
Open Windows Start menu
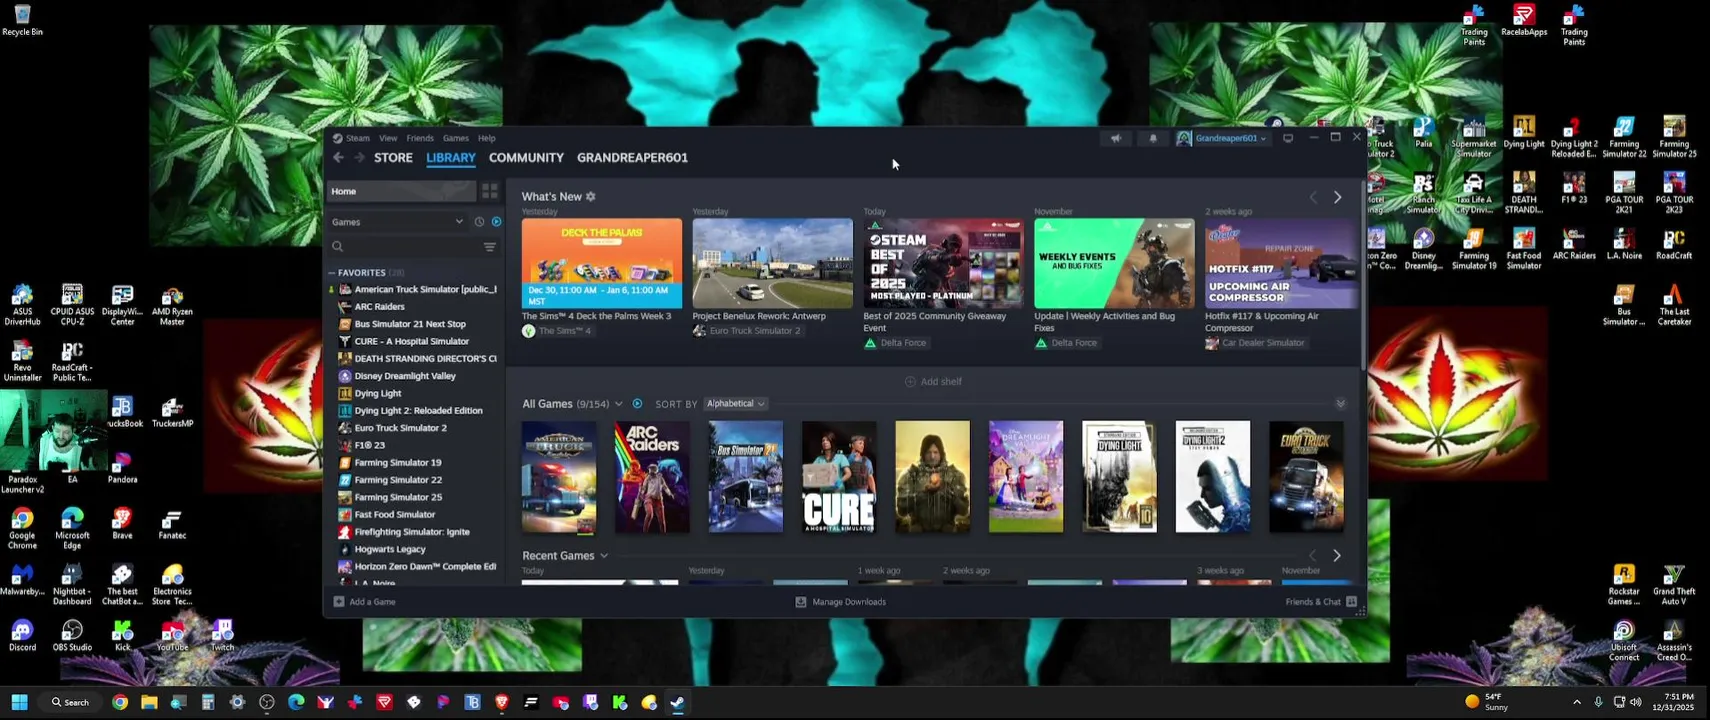point(19,703)
